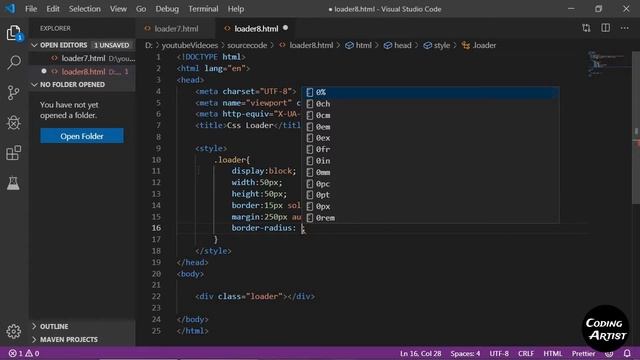Image resolution: width=640 pixels, height=360 pixels.
Task: Click the Open Changes compare icon
Action: pyautogui.click(x=587, y=28)
